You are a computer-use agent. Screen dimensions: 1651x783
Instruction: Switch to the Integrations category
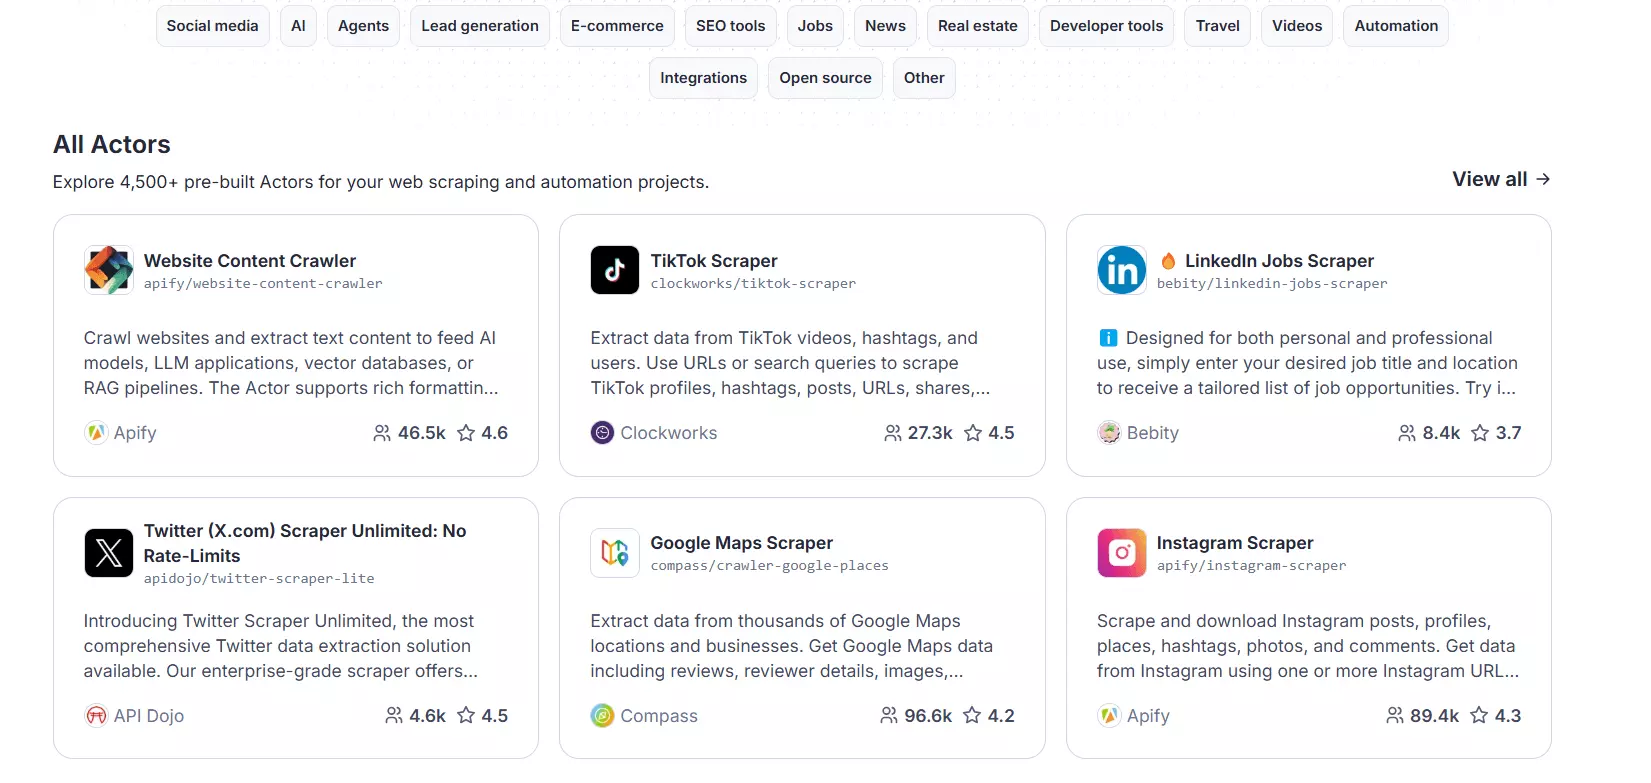tap(703, 78)
